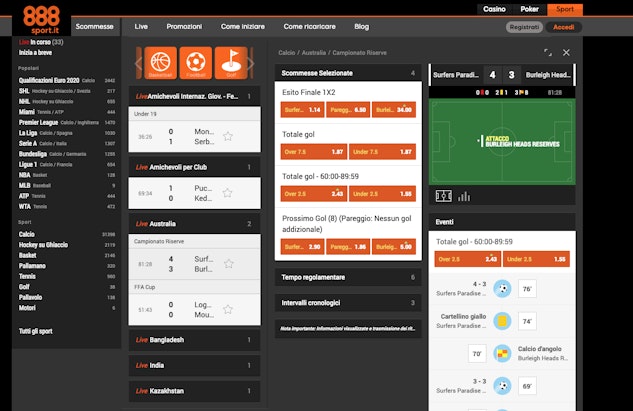Select the Basketball sport icon
This screenshot has height=411, width=633.
(160, 63)
